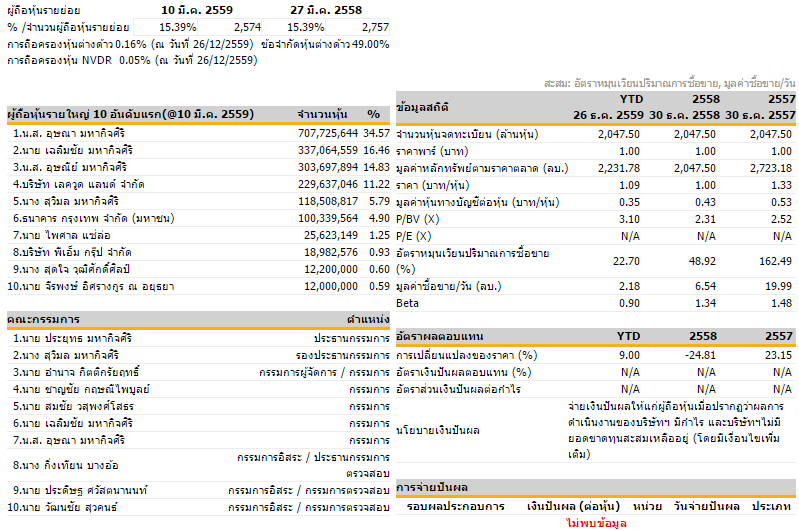Click 6.ธนาคาร กรุงเทพ จำกัด (มหาชน)
Screen dimensions: 799x530
coord(94,218)
